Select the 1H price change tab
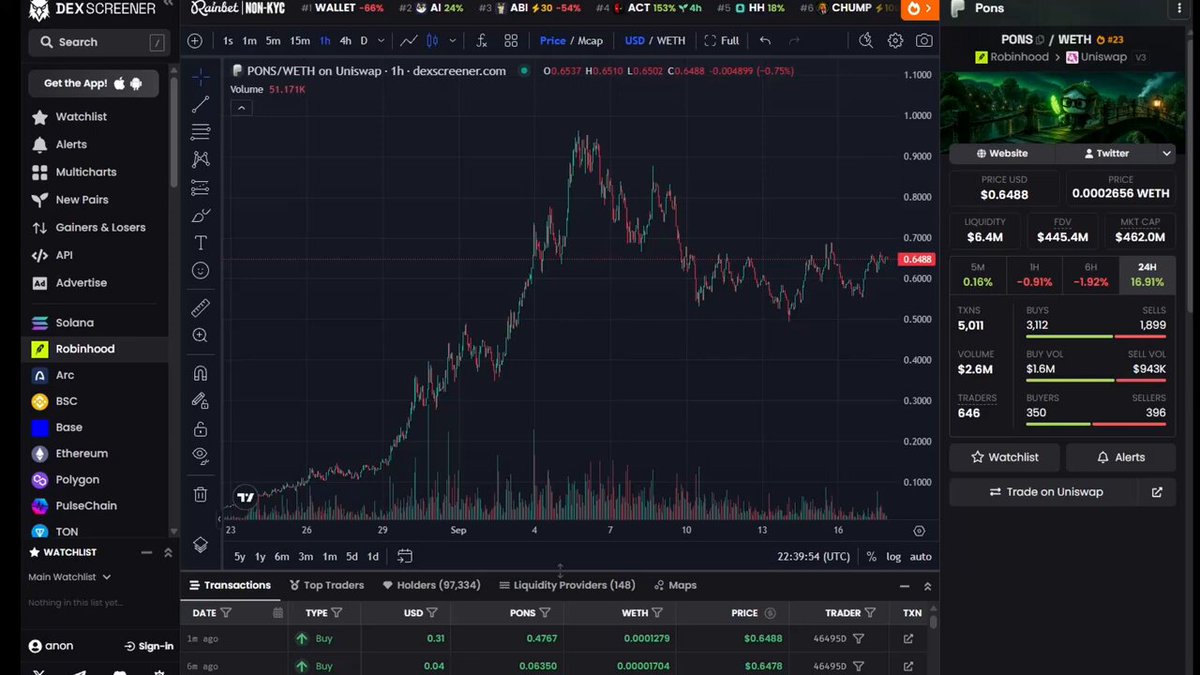This screenshot has width=1200, height=675. tap(1033, 275)
